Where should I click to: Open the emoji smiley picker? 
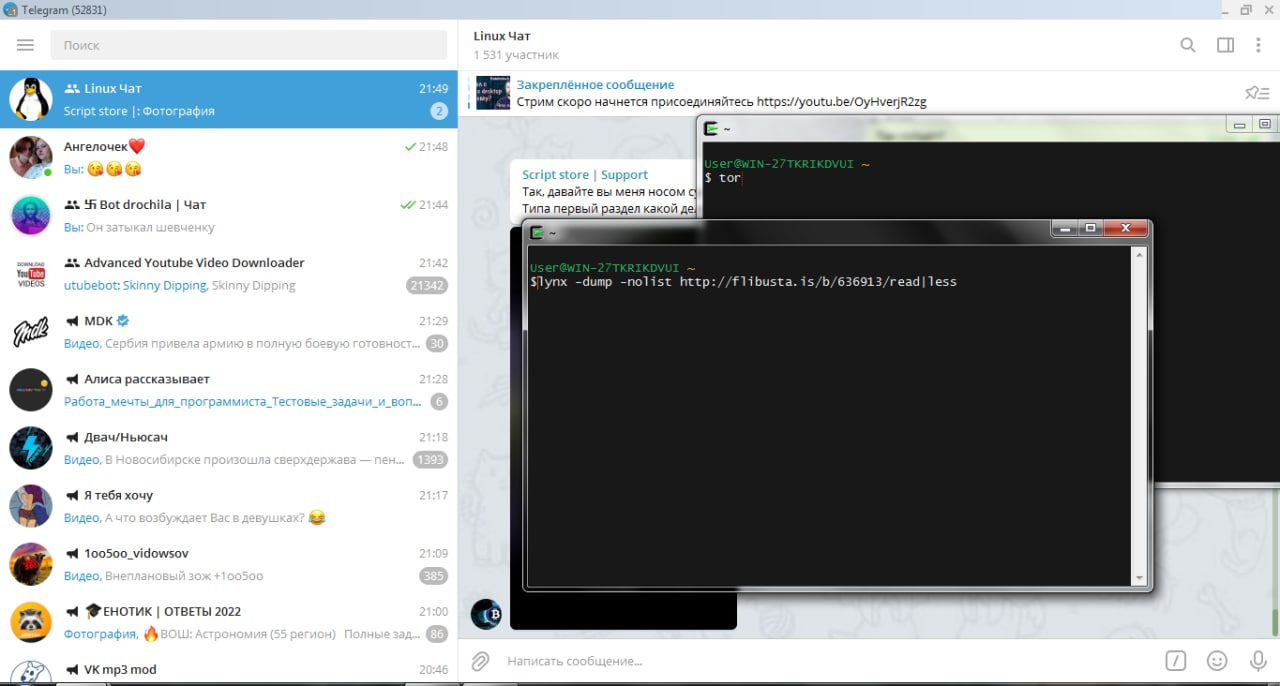click(1217, 661)
